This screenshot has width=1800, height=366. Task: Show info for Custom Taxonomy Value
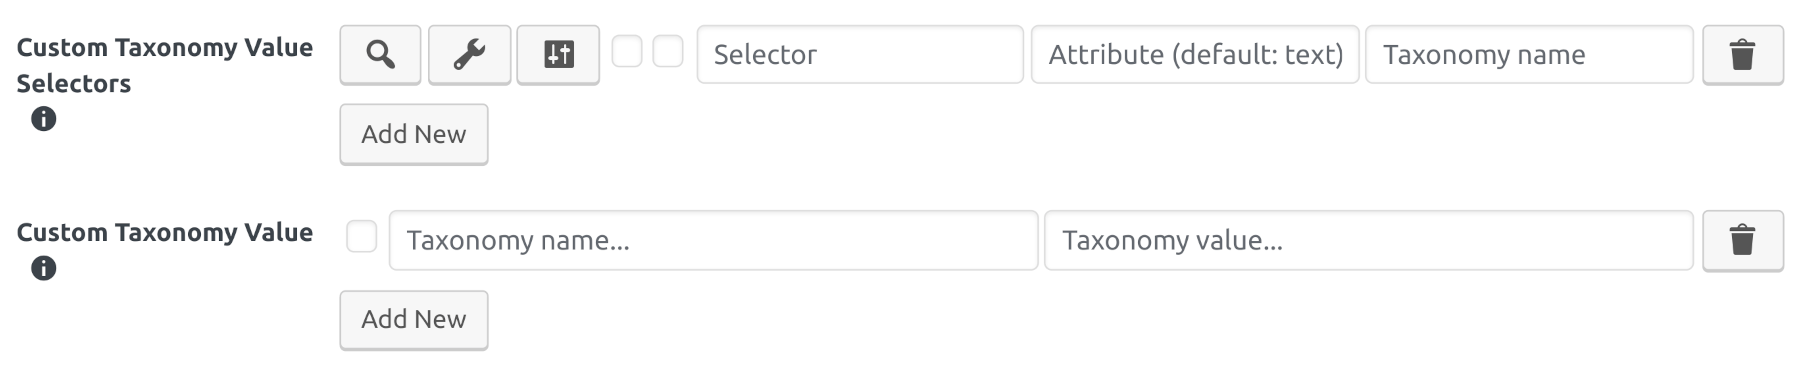click(x=43, y=268)
